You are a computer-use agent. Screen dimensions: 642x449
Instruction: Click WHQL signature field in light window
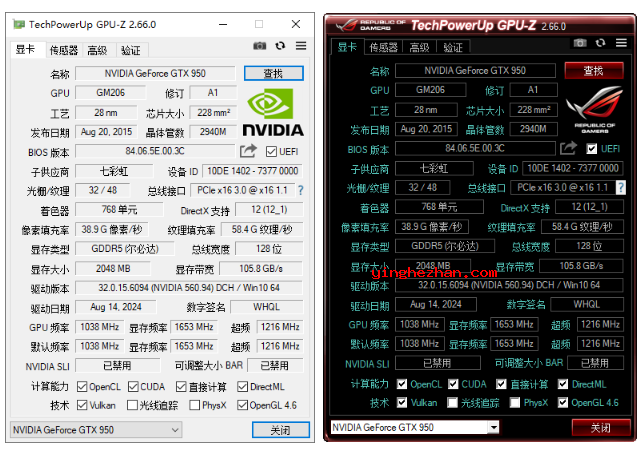[x=267, y=307]
